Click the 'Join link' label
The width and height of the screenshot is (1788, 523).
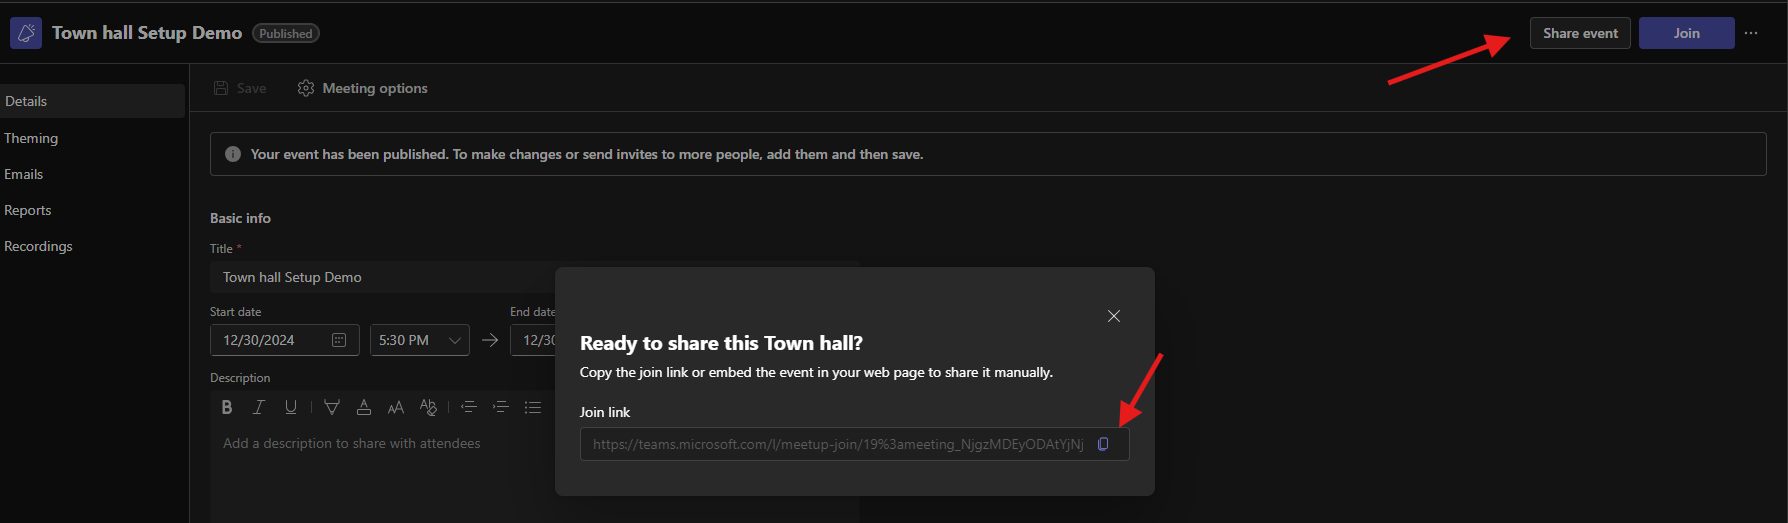(x=605, y=412)
